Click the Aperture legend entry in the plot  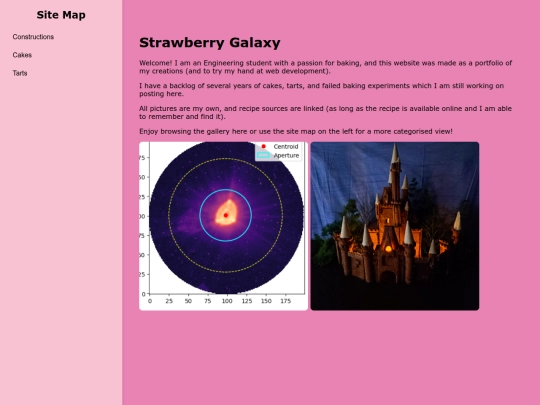pyautogui.click(x=278, y=155)
